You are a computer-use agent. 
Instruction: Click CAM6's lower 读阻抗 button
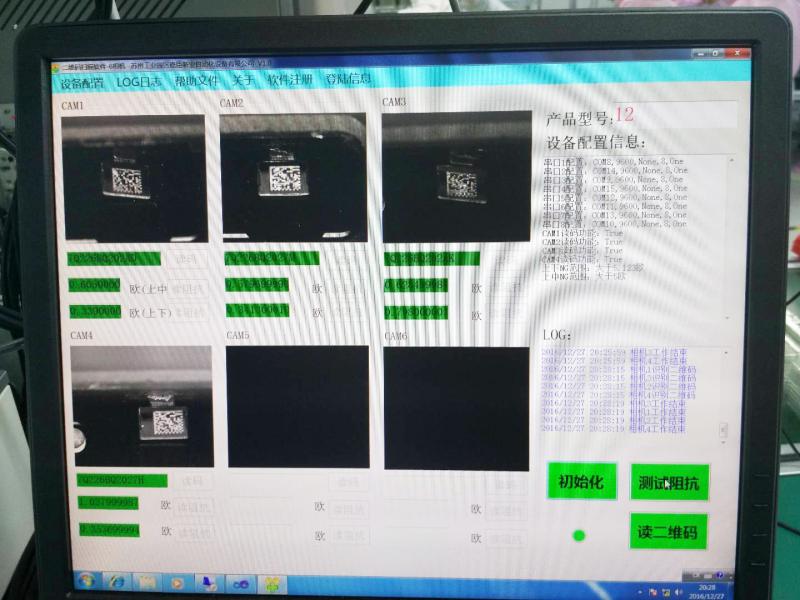pyautogui.click(x=506, y=539)
